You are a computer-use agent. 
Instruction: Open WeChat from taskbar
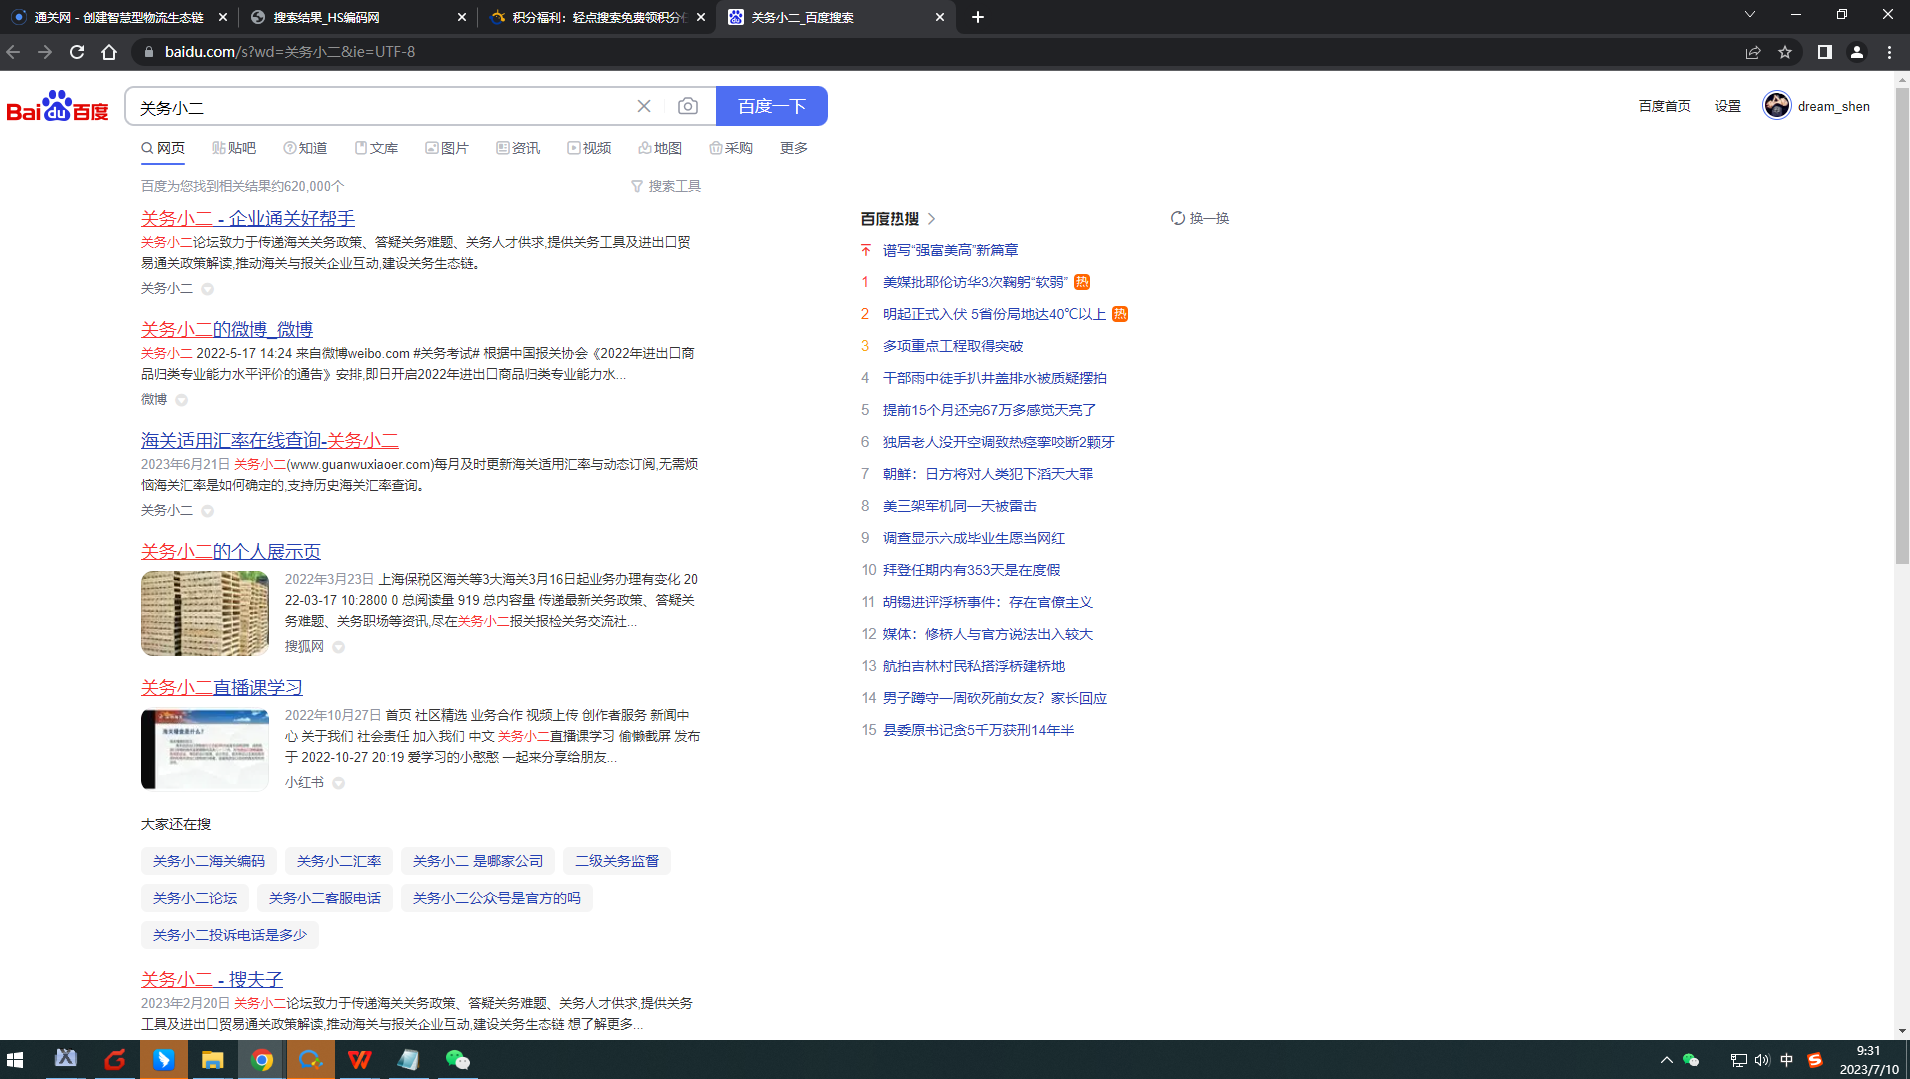click(457, 1060)
